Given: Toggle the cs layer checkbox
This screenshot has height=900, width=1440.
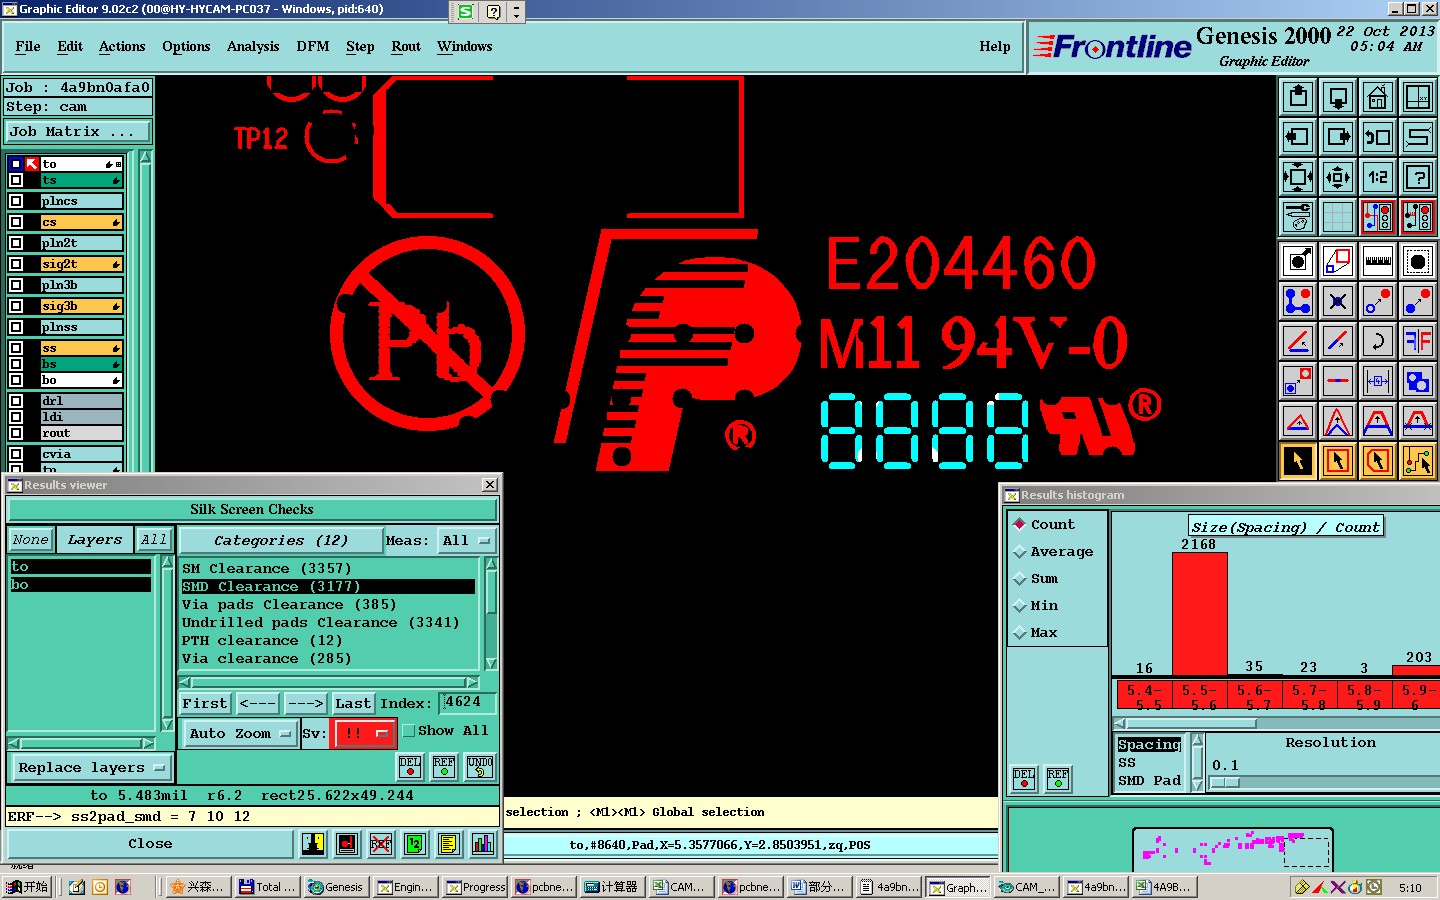Looking at the screenshot, I should (x=16, y=222).
